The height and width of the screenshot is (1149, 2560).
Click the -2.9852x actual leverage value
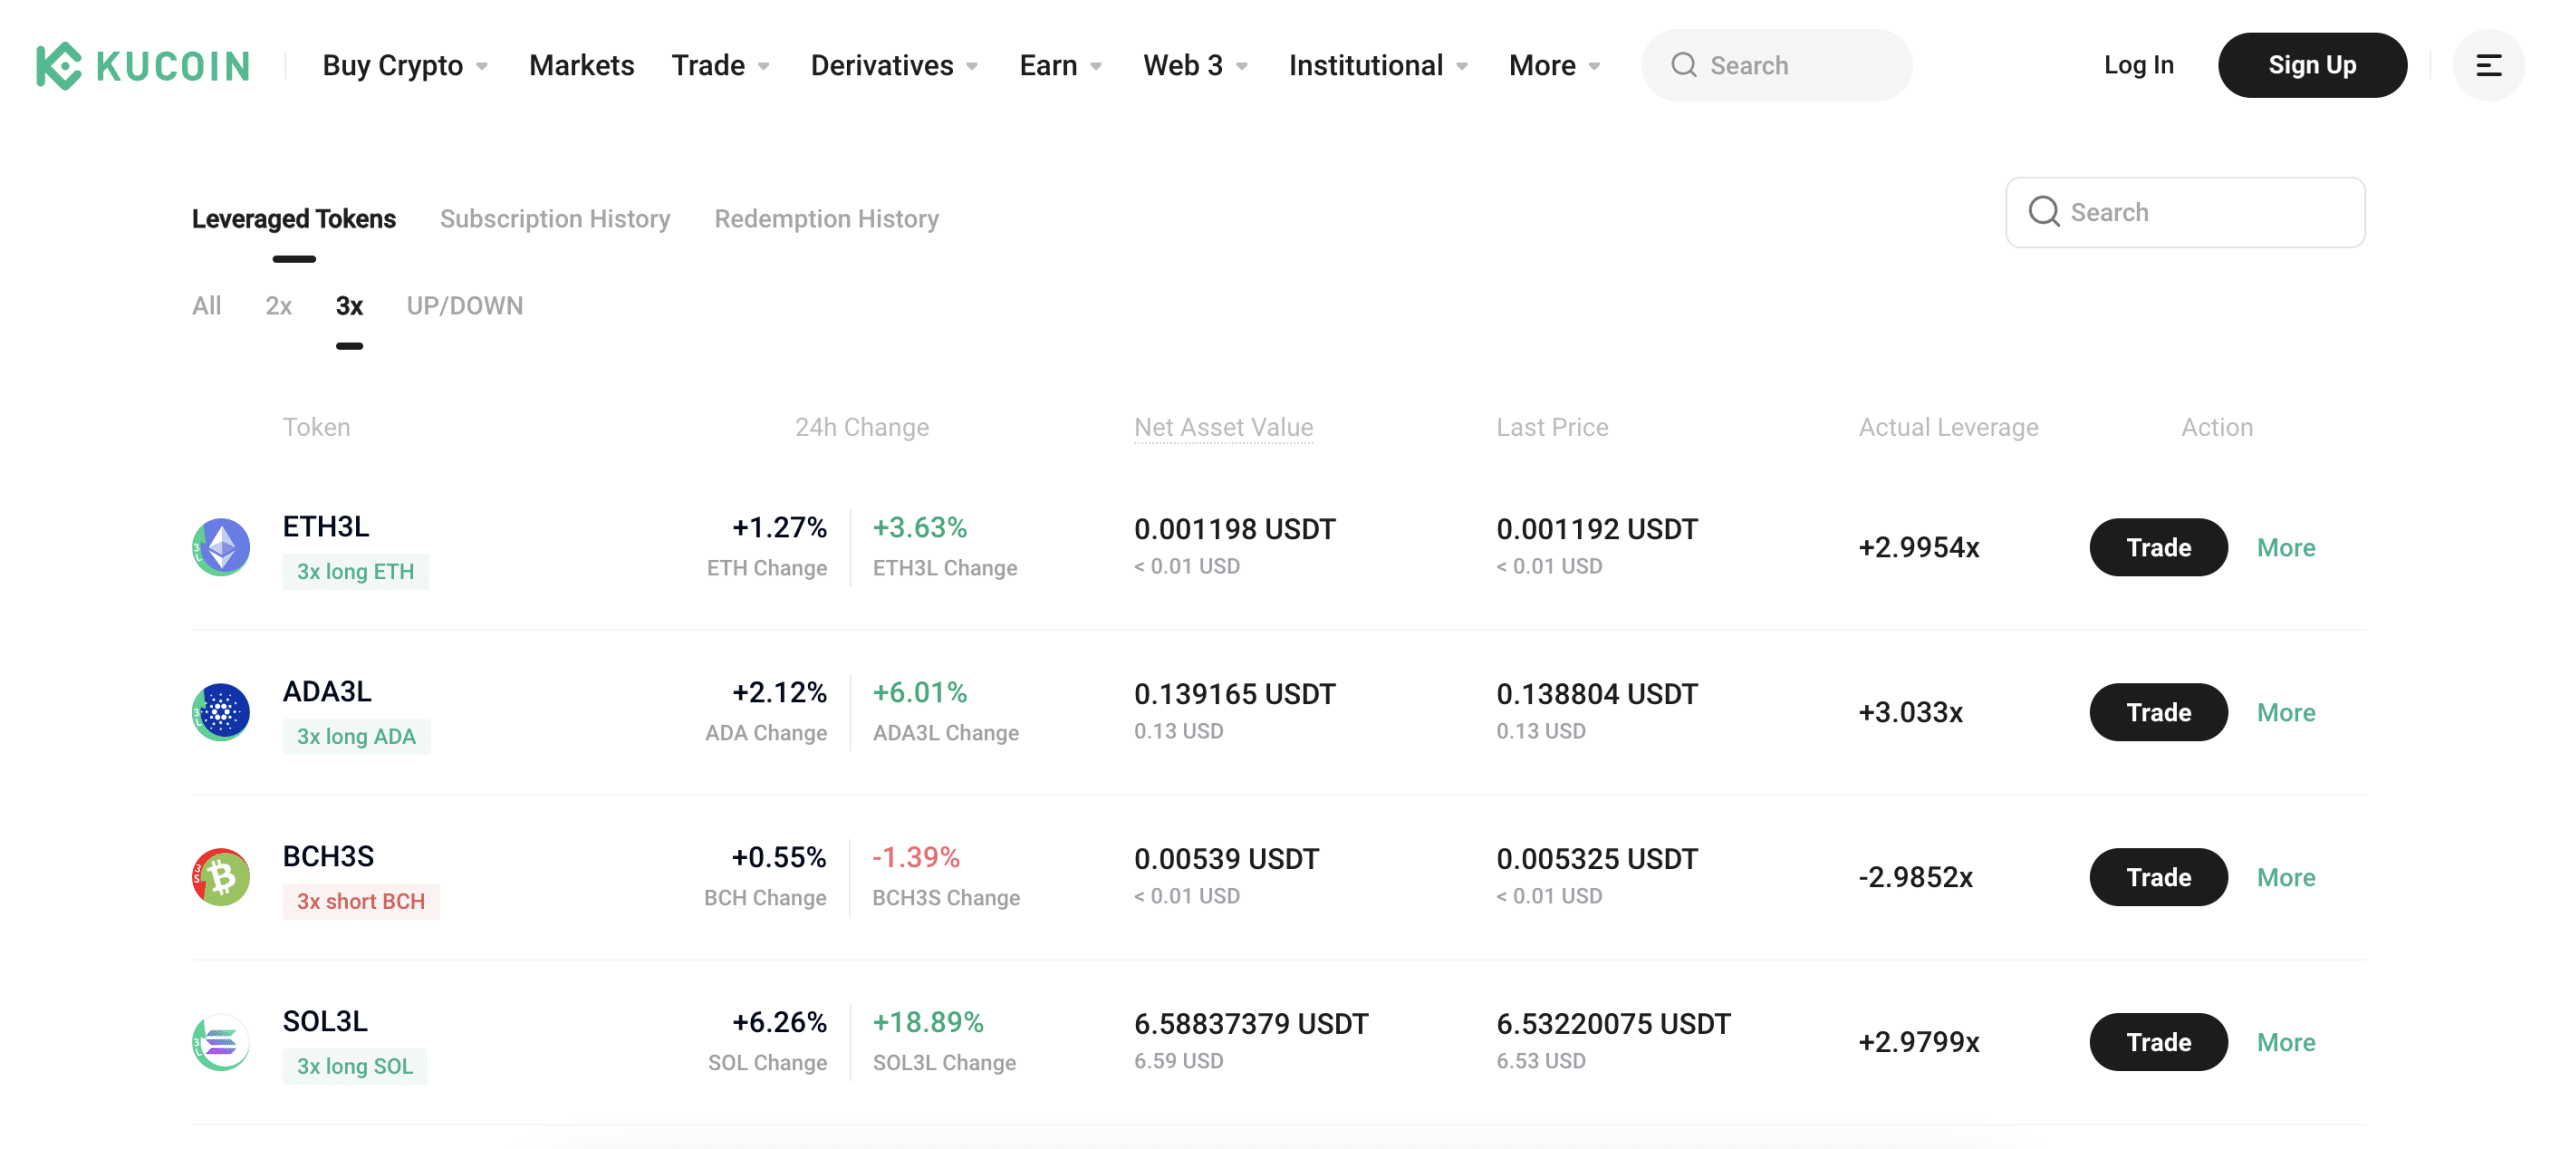1915,878
